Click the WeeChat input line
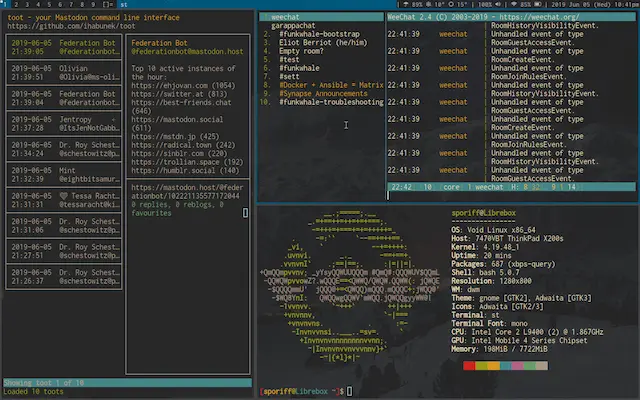The width and height of the screenshot is (640, 400). click(x=511, y=196)
